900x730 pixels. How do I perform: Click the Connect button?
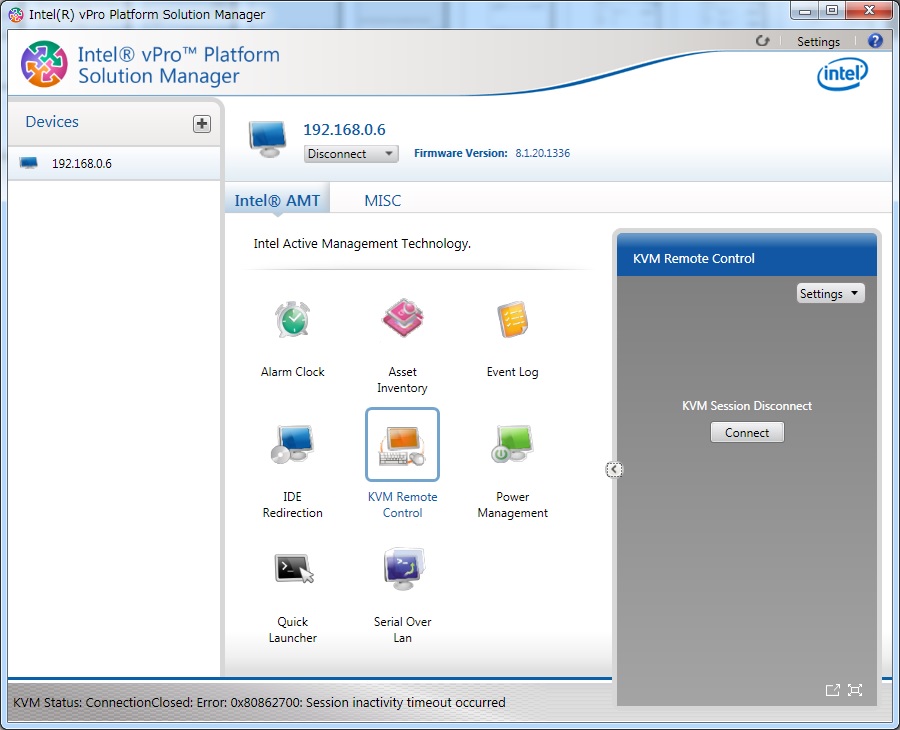tap(747, 433)
